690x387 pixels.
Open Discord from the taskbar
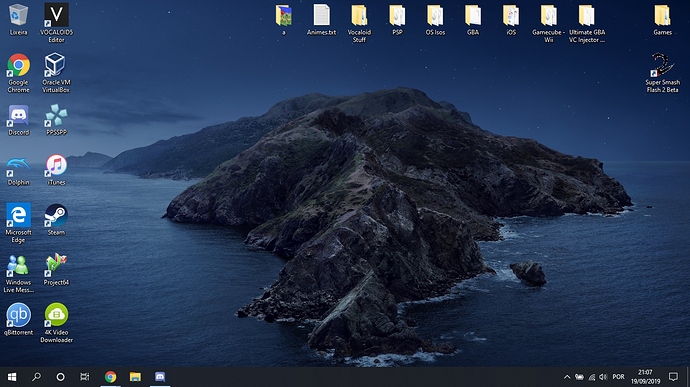[160, 377]
